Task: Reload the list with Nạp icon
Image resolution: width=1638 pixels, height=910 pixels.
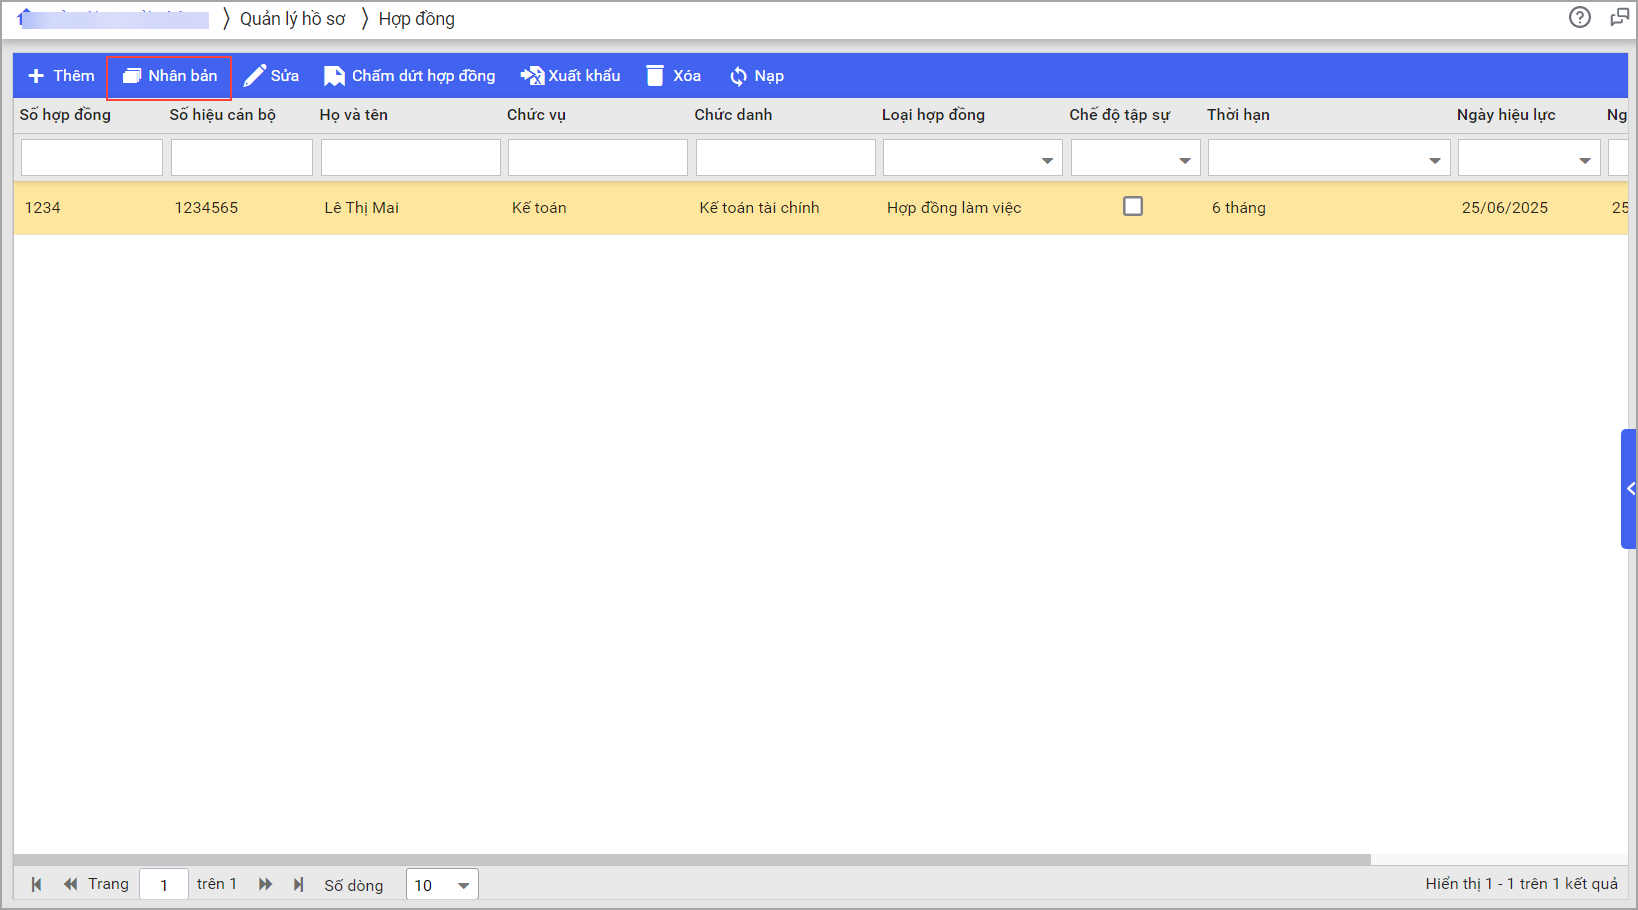Action: (738, 76)
